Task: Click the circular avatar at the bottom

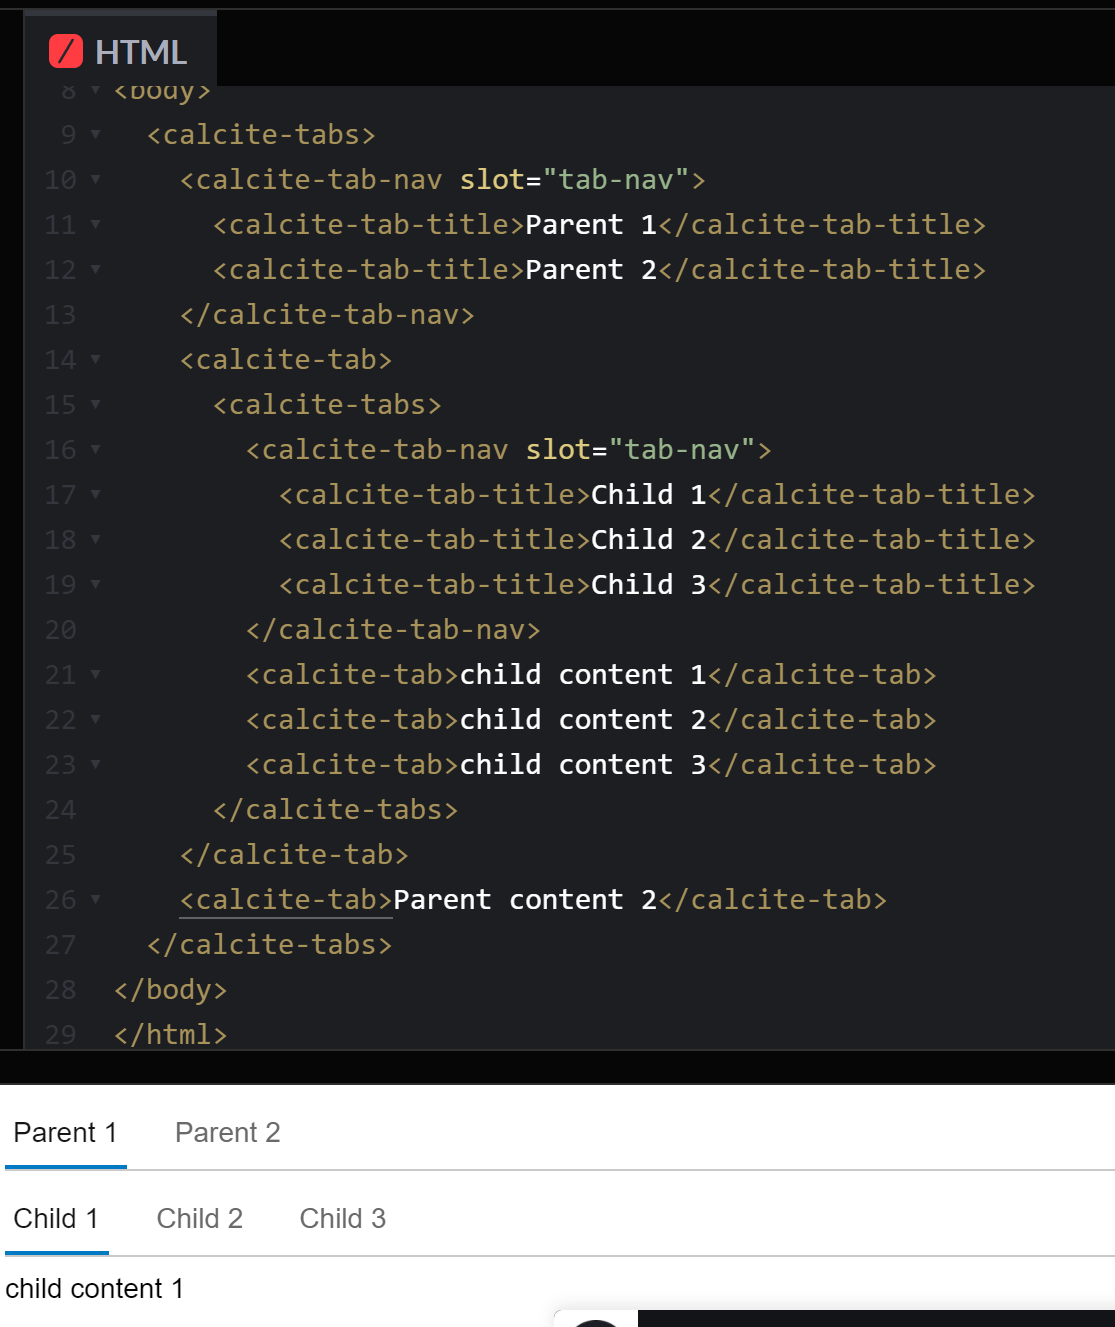Action: point(597,1323)
